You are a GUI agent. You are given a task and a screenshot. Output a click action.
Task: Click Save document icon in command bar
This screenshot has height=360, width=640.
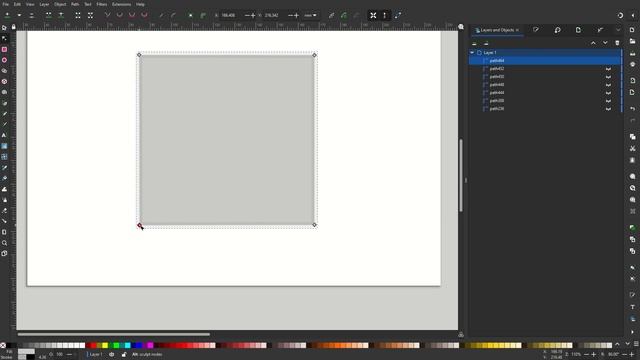click(632, 53)
